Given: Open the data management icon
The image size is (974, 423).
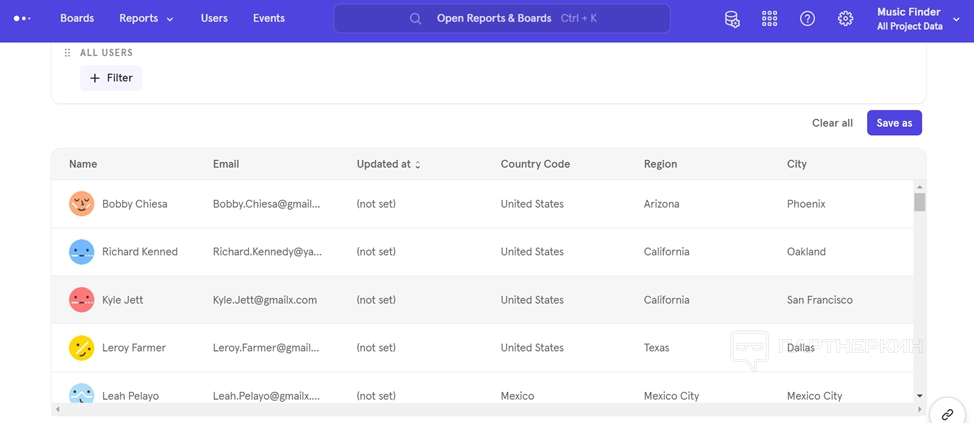Looking at the screenshot, I should [x=732, y=19].
